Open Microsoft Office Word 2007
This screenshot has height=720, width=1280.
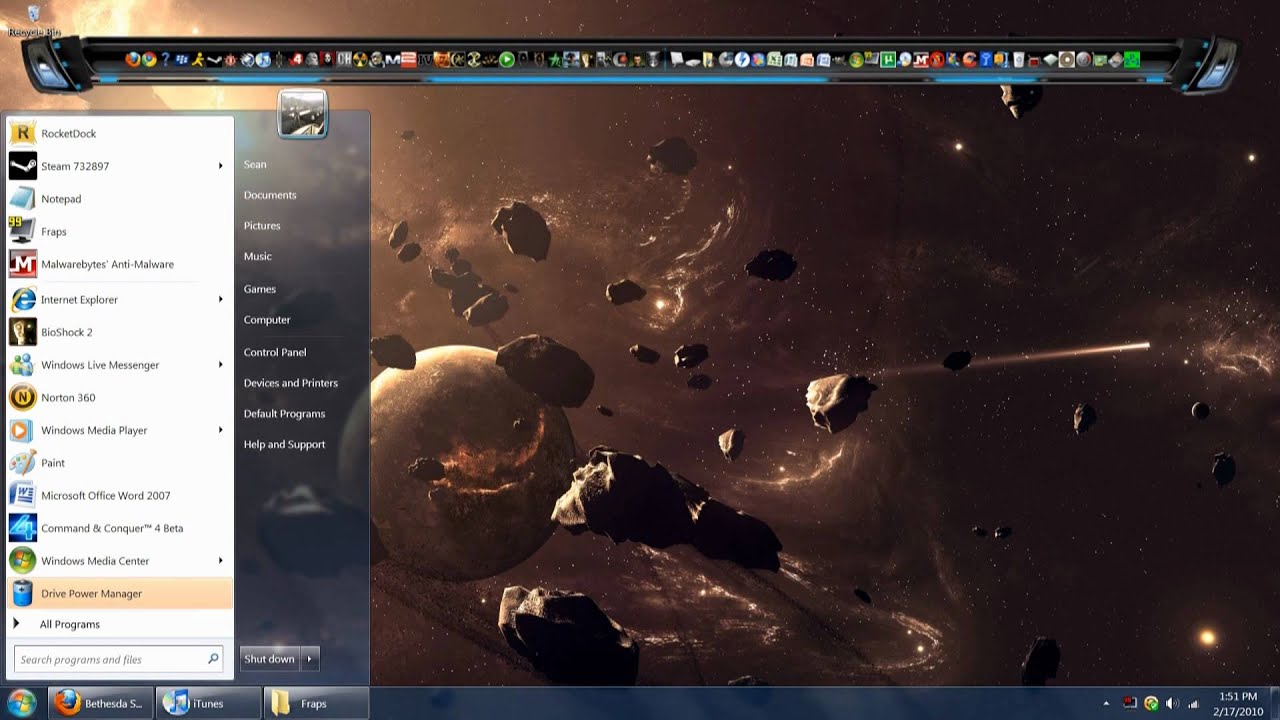pyautogui.click(x=120, y=495)
